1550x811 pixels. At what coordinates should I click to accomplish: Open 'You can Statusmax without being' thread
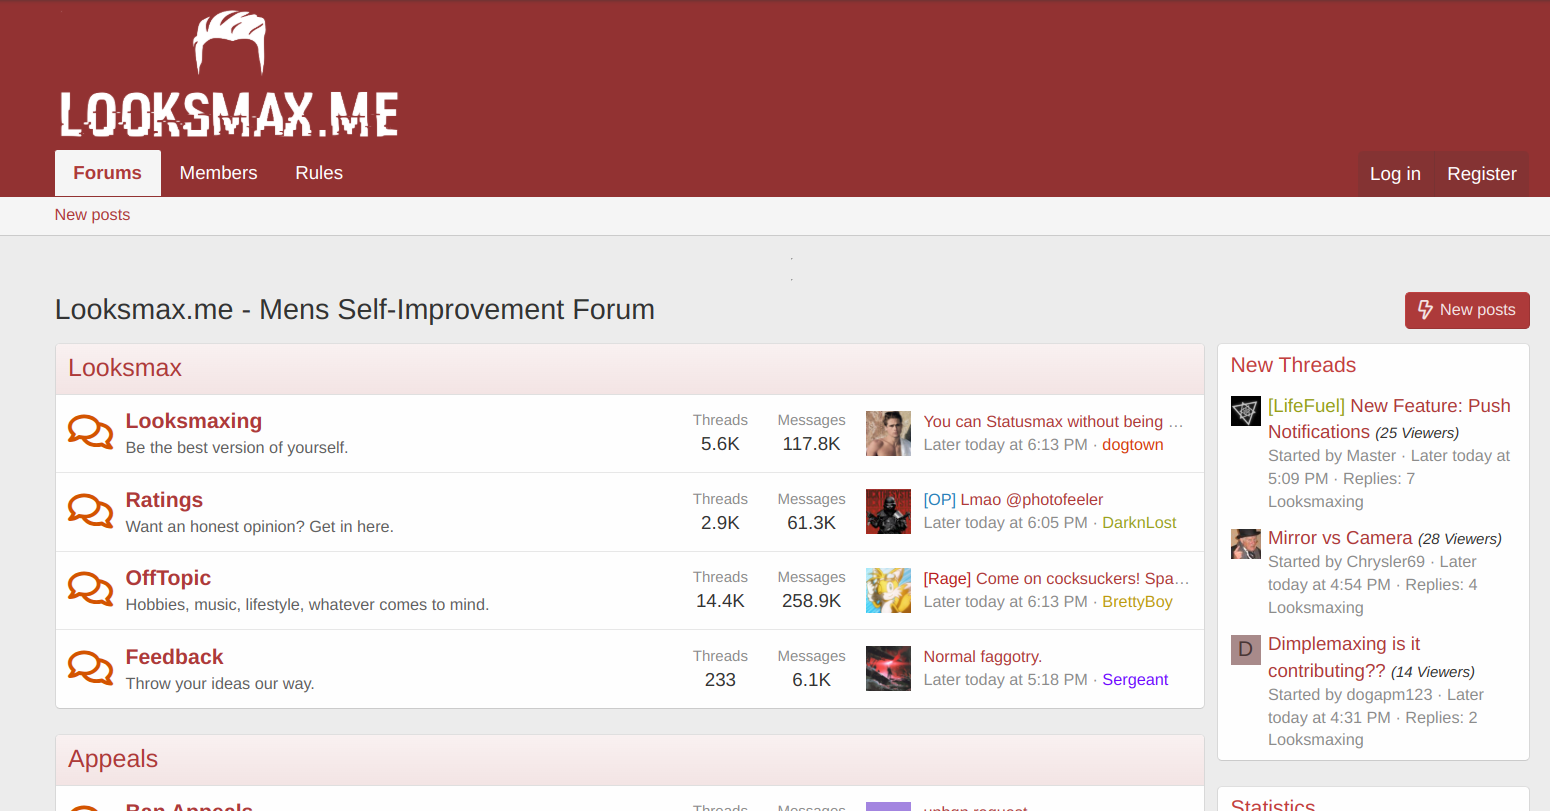click(1053, 422)
